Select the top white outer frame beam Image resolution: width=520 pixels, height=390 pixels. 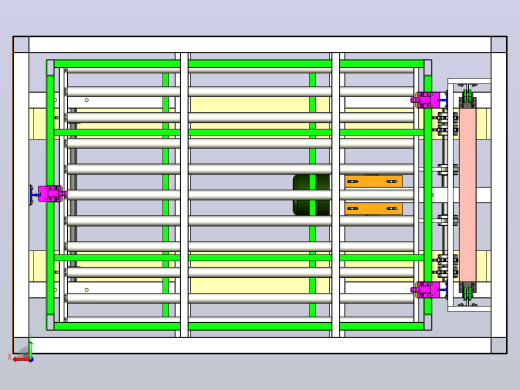pos(260,44)
